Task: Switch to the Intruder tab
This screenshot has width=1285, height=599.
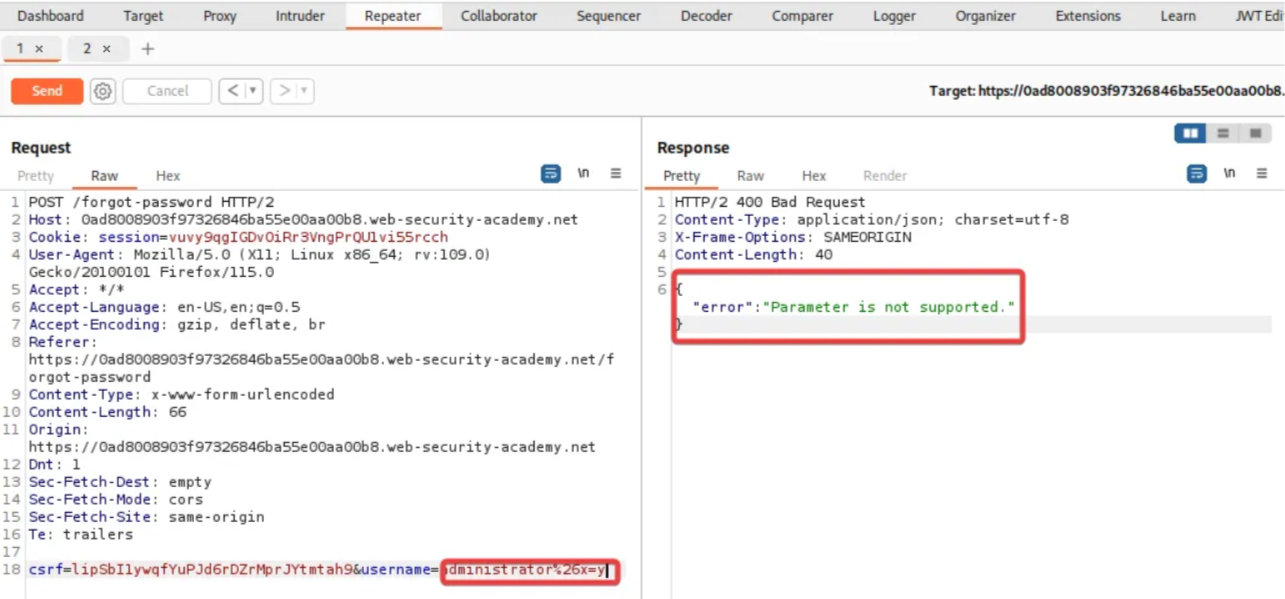Action: point(300,16)
